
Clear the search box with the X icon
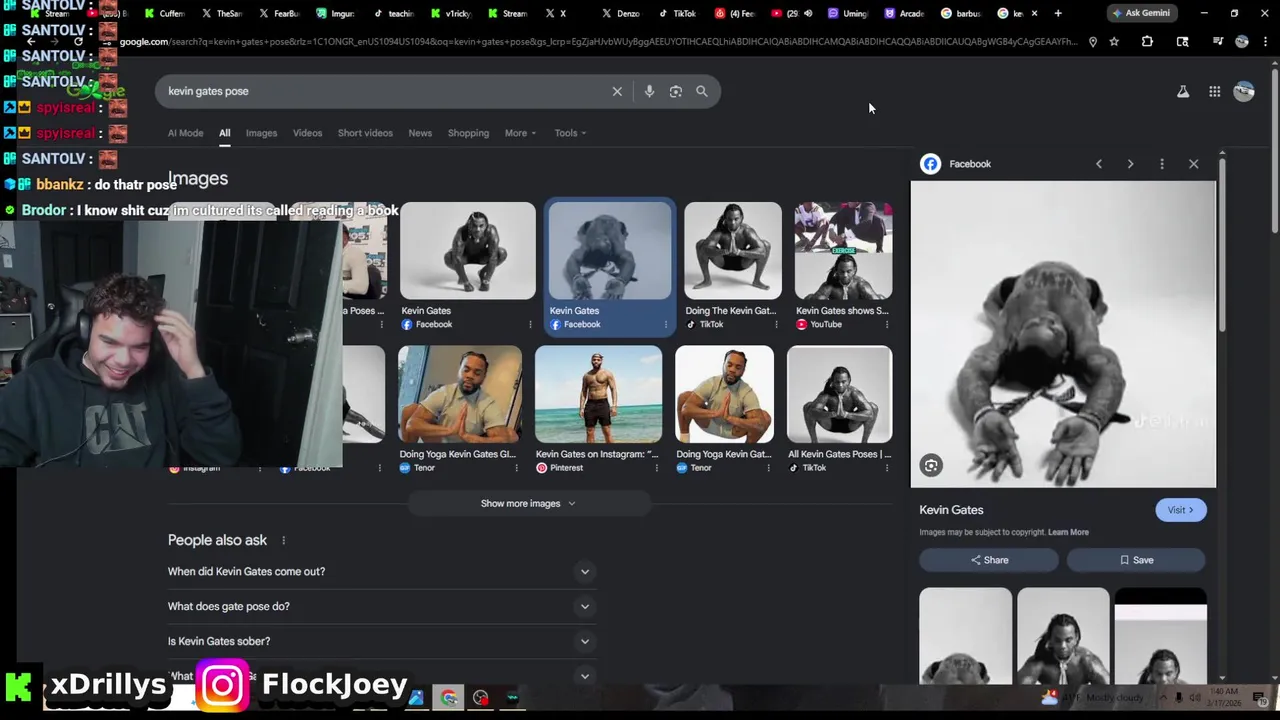point(617,91)
